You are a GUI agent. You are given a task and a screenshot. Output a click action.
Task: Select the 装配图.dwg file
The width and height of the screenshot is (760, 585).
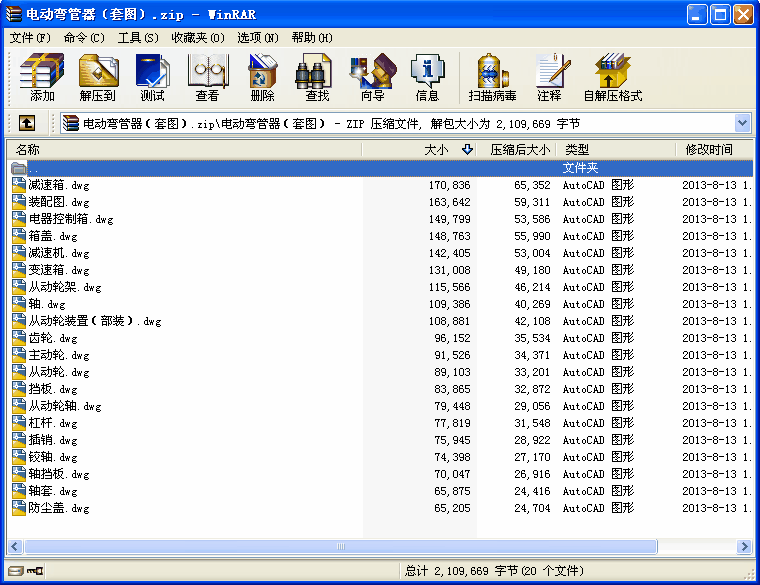[59, 202]
